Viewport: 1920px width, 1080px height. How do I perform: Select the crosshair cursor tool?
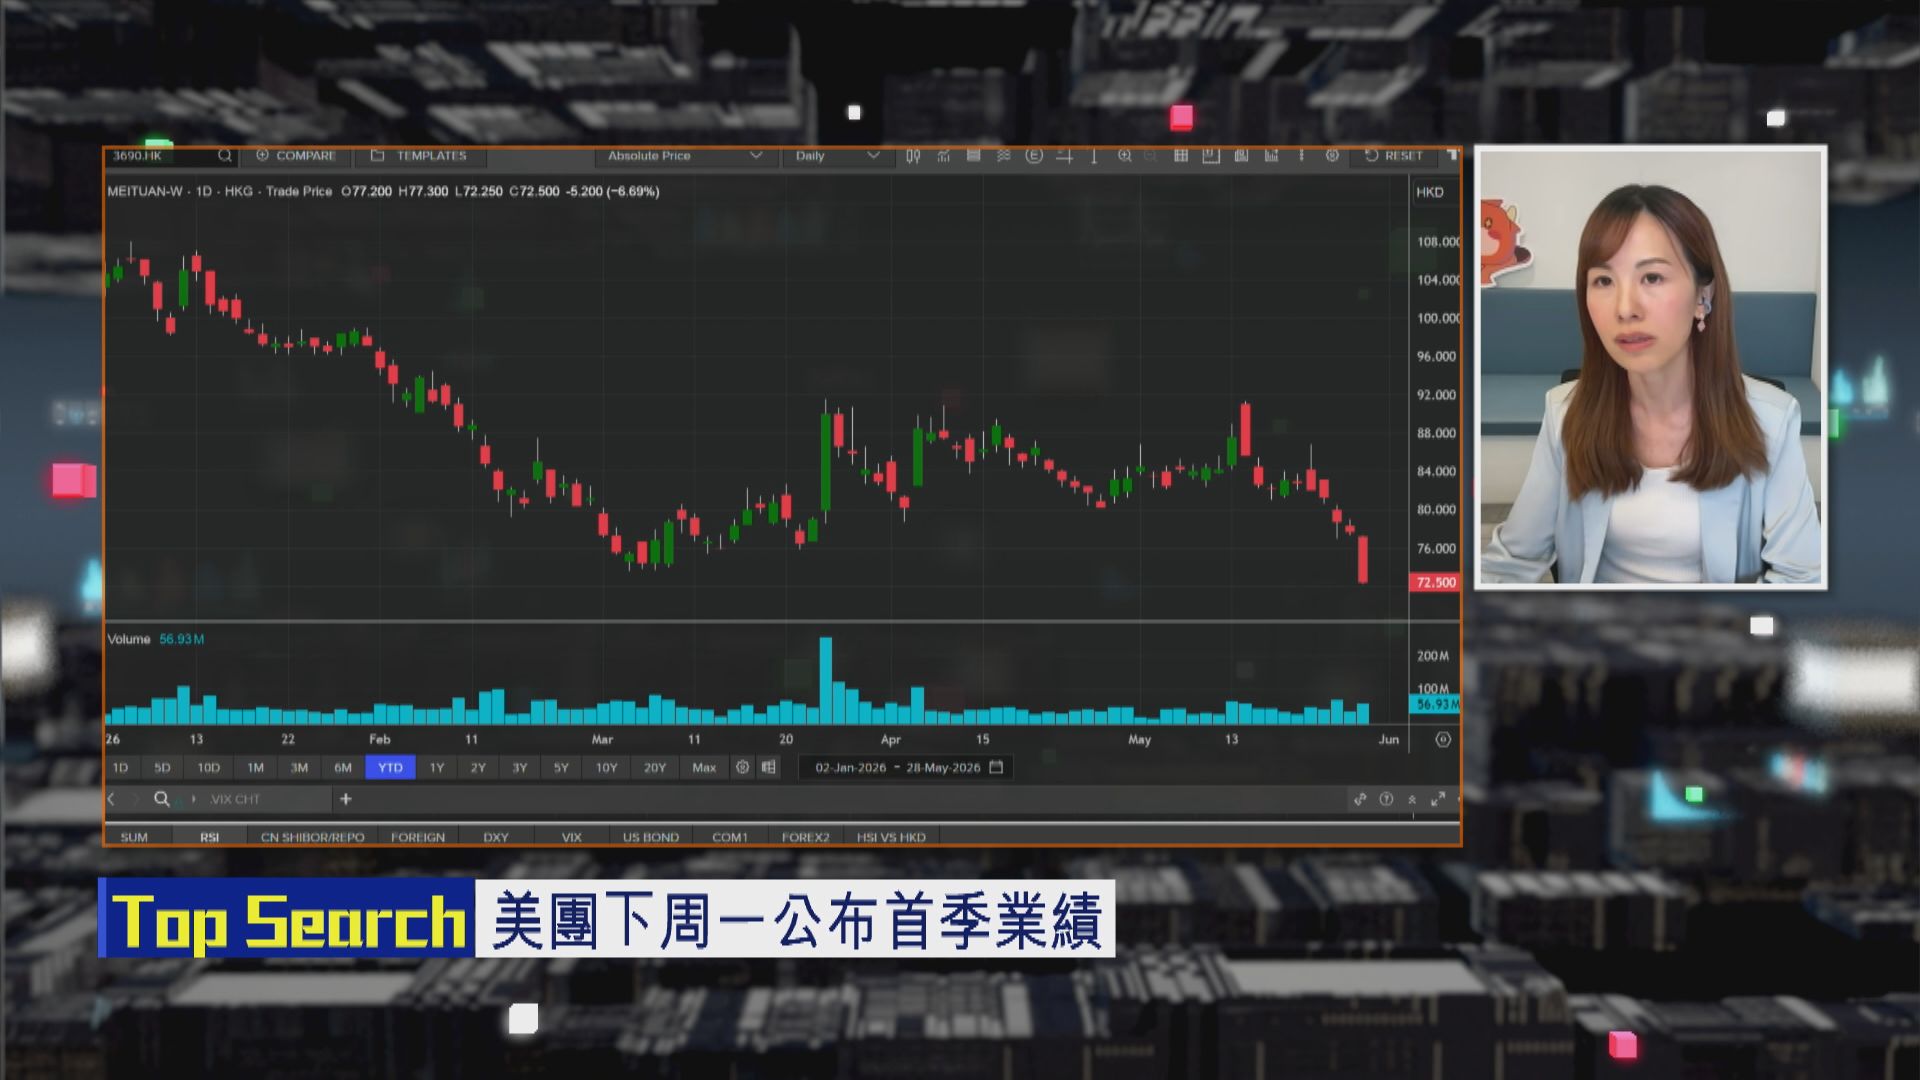coord(1064,156)
